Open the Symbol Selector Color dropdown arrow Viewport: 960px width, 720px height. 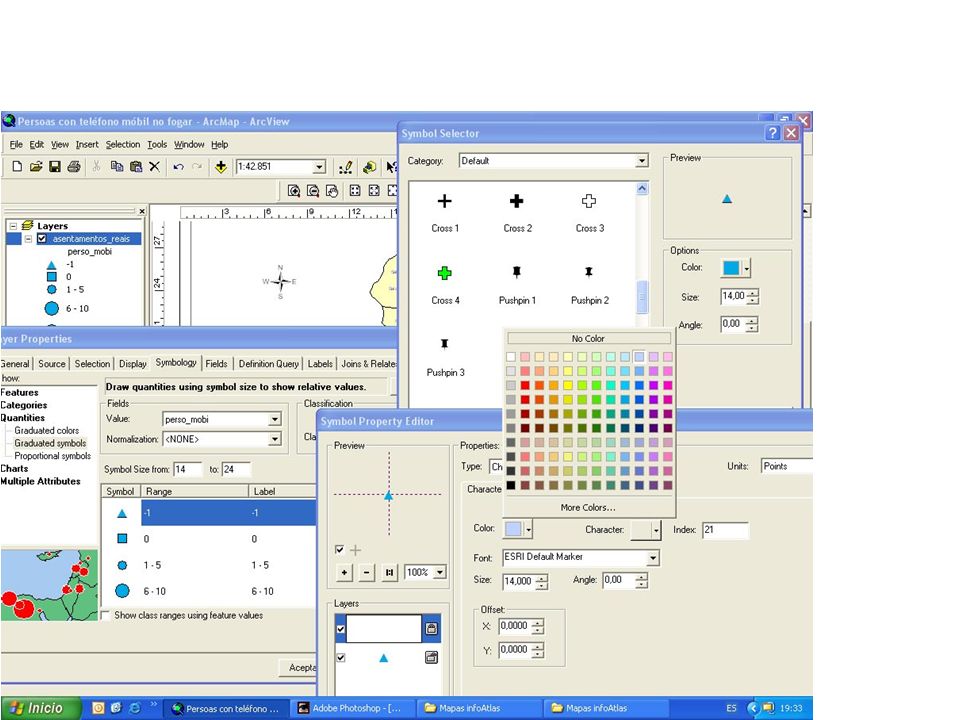746,268
